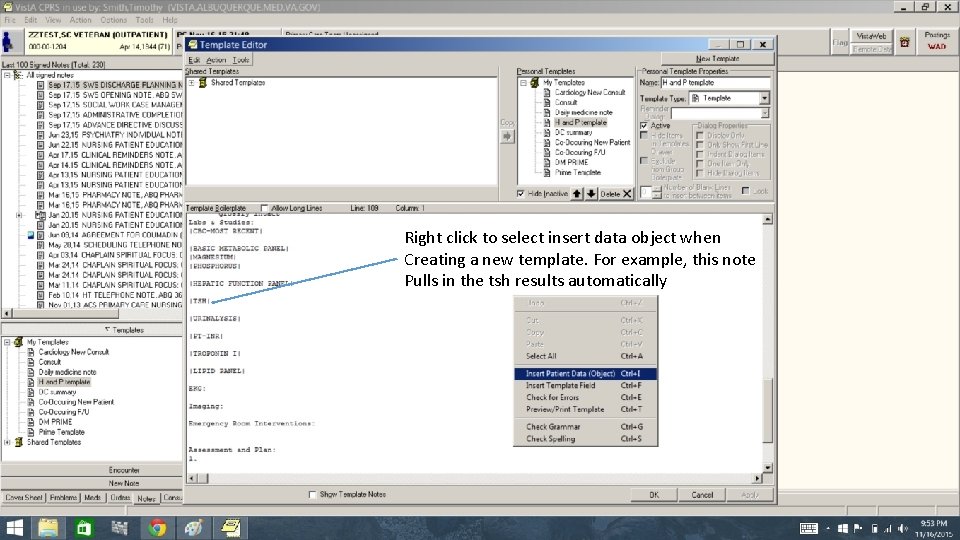Screen dimensions: 960x540
Task: Click note icon for PSYCHIATRY INDIVIDUAL NOTE
Action: [x=40, y=135]
